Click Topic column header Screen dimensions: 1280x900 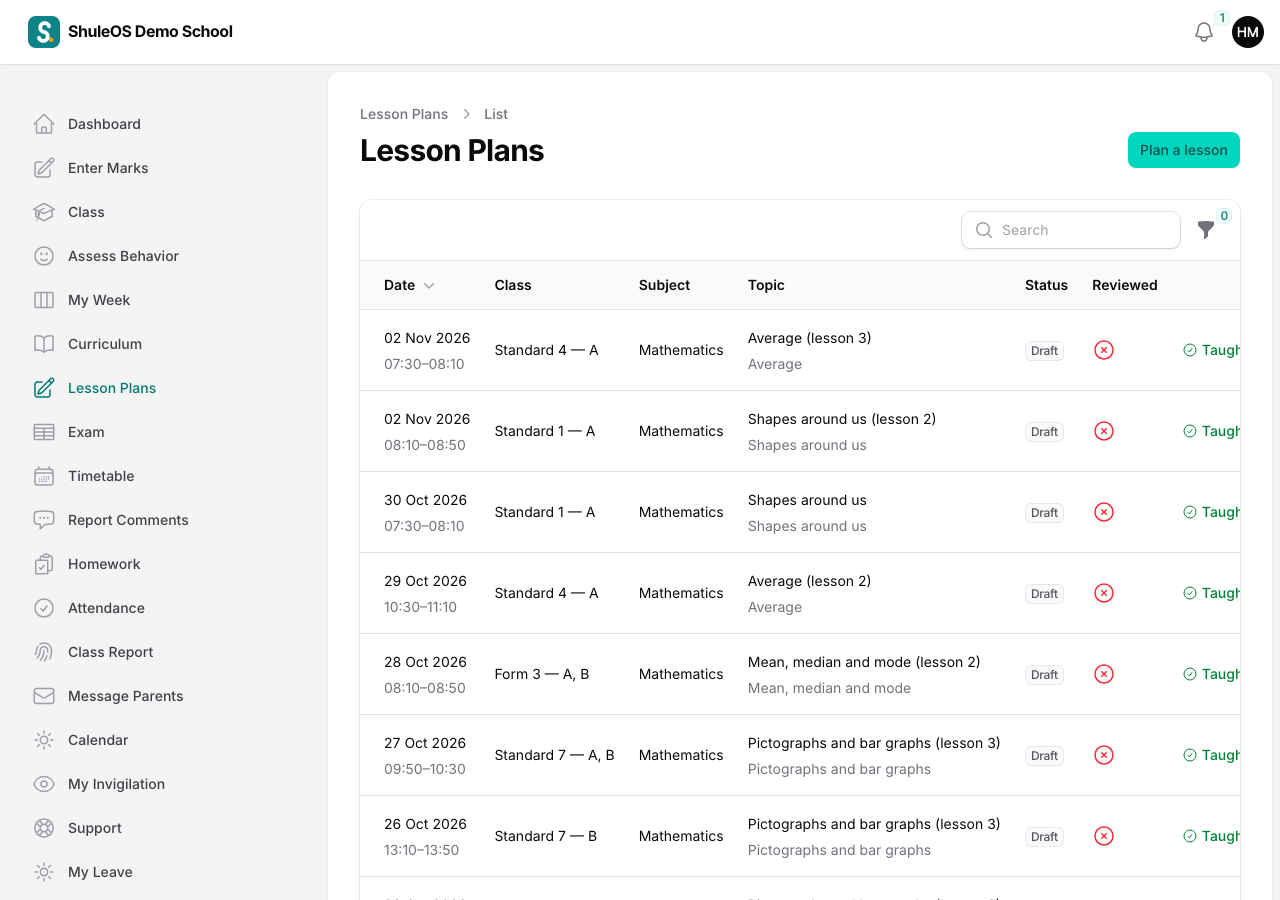point(766,285)
